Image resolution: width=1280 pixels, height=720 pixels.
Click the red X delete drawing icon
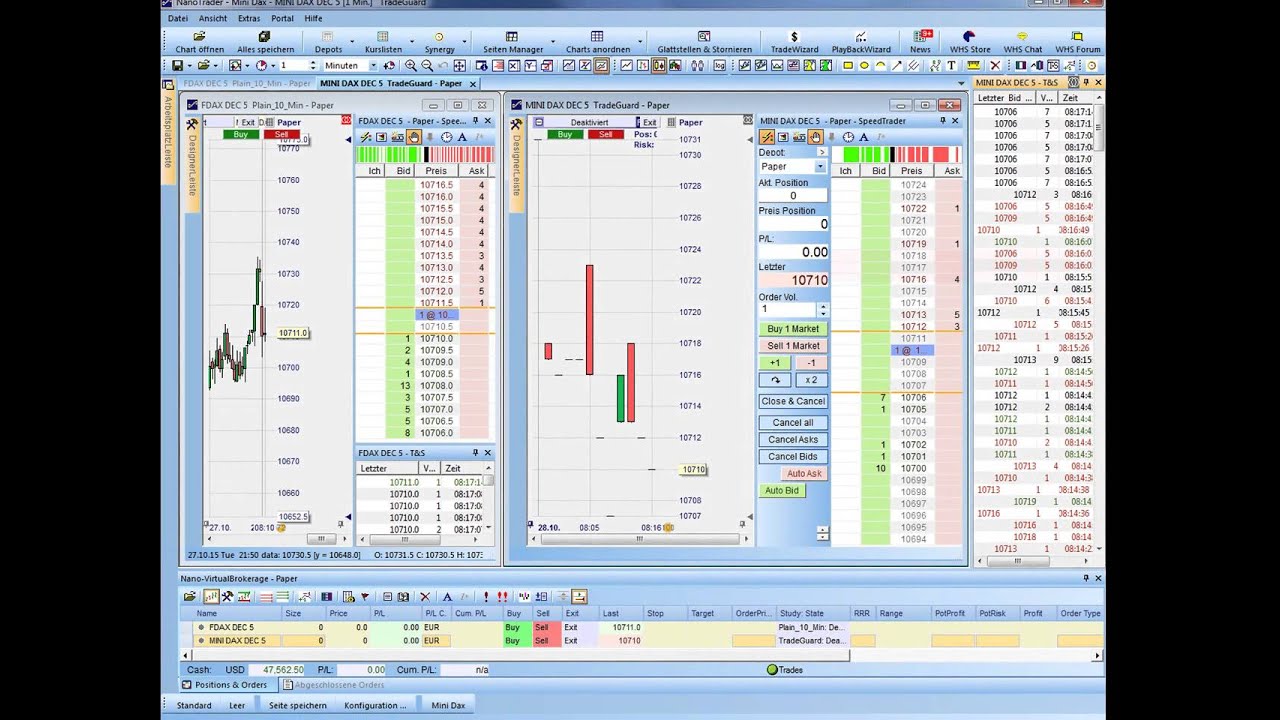[x=995, y=65]
